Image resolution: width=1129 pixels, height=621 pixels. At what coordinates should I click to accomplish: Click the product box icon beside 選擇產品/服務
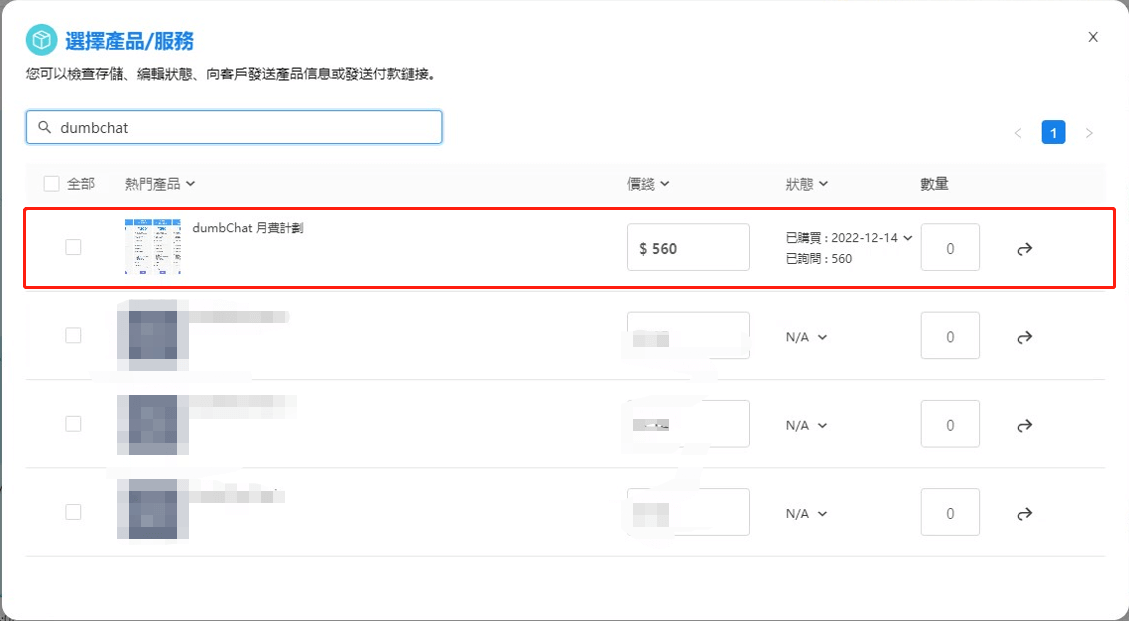click(41, 40)
